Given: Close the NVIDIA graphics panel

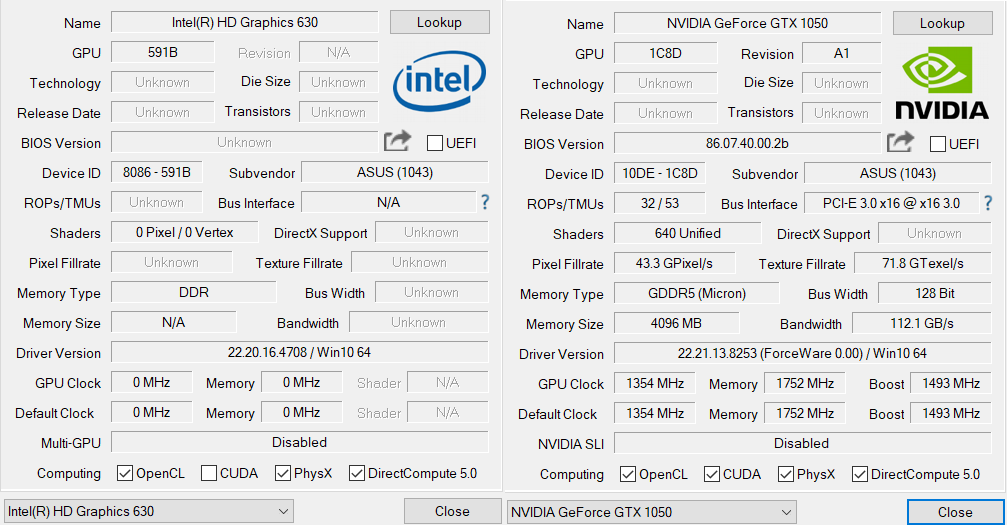Looking at the screenshot, I should click(x=955, y=513).
